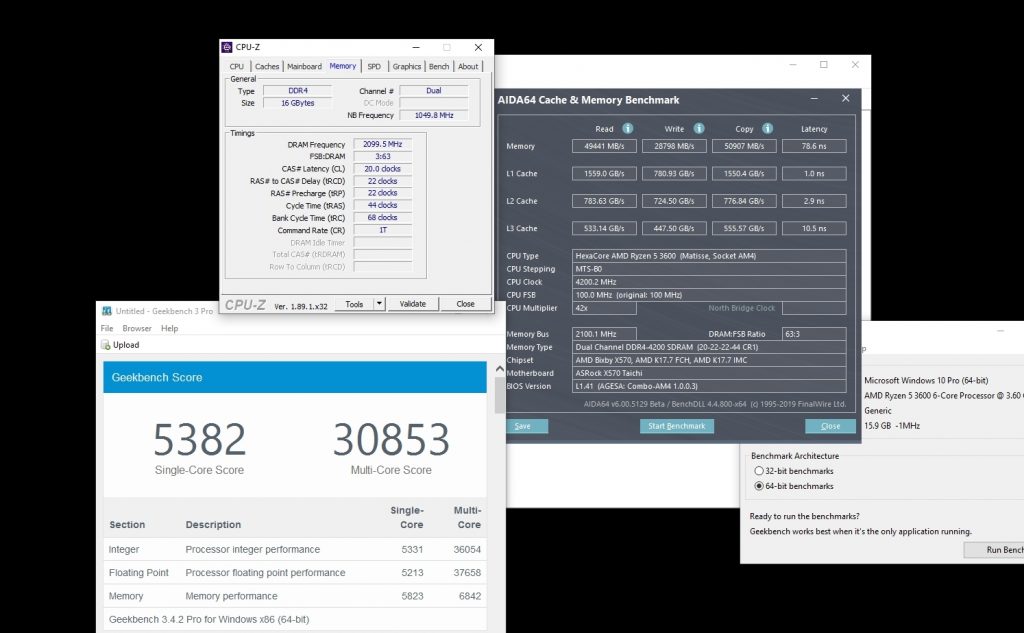Close the CPU-Z window with its title-bar X
This screenshot has width=1024, height=633.
pyautogui.click(x=478, y=47)
